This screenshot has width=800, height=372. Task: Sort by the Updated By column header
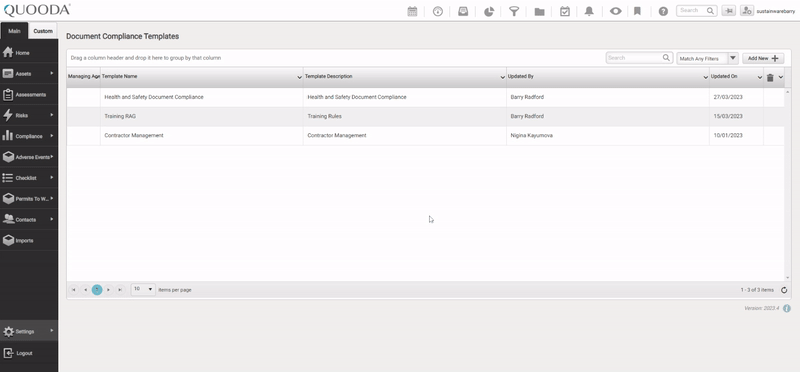tap(520, 77)
